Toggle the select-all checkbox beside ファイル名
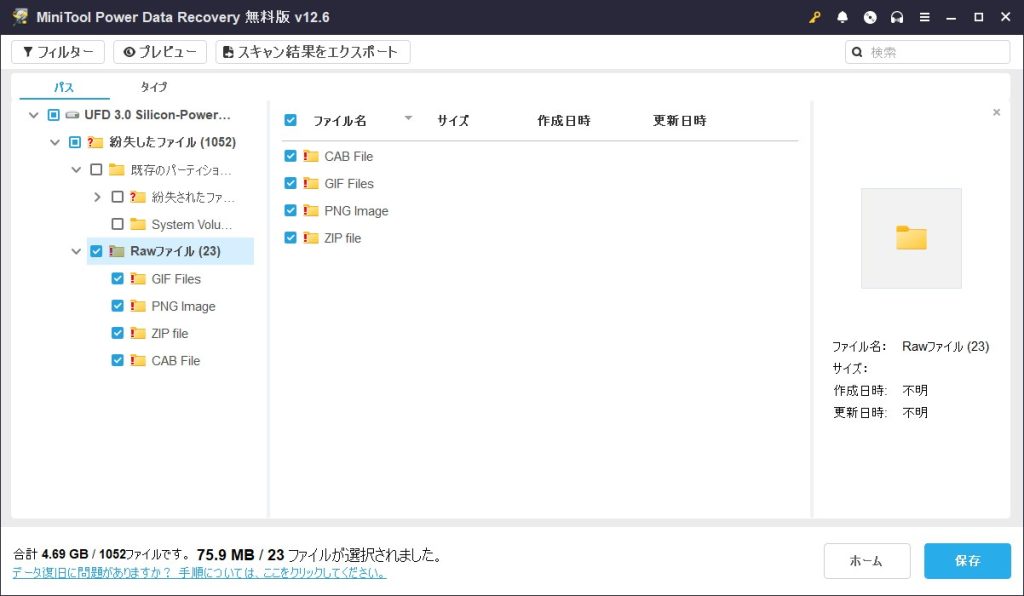 click(291, 120)
